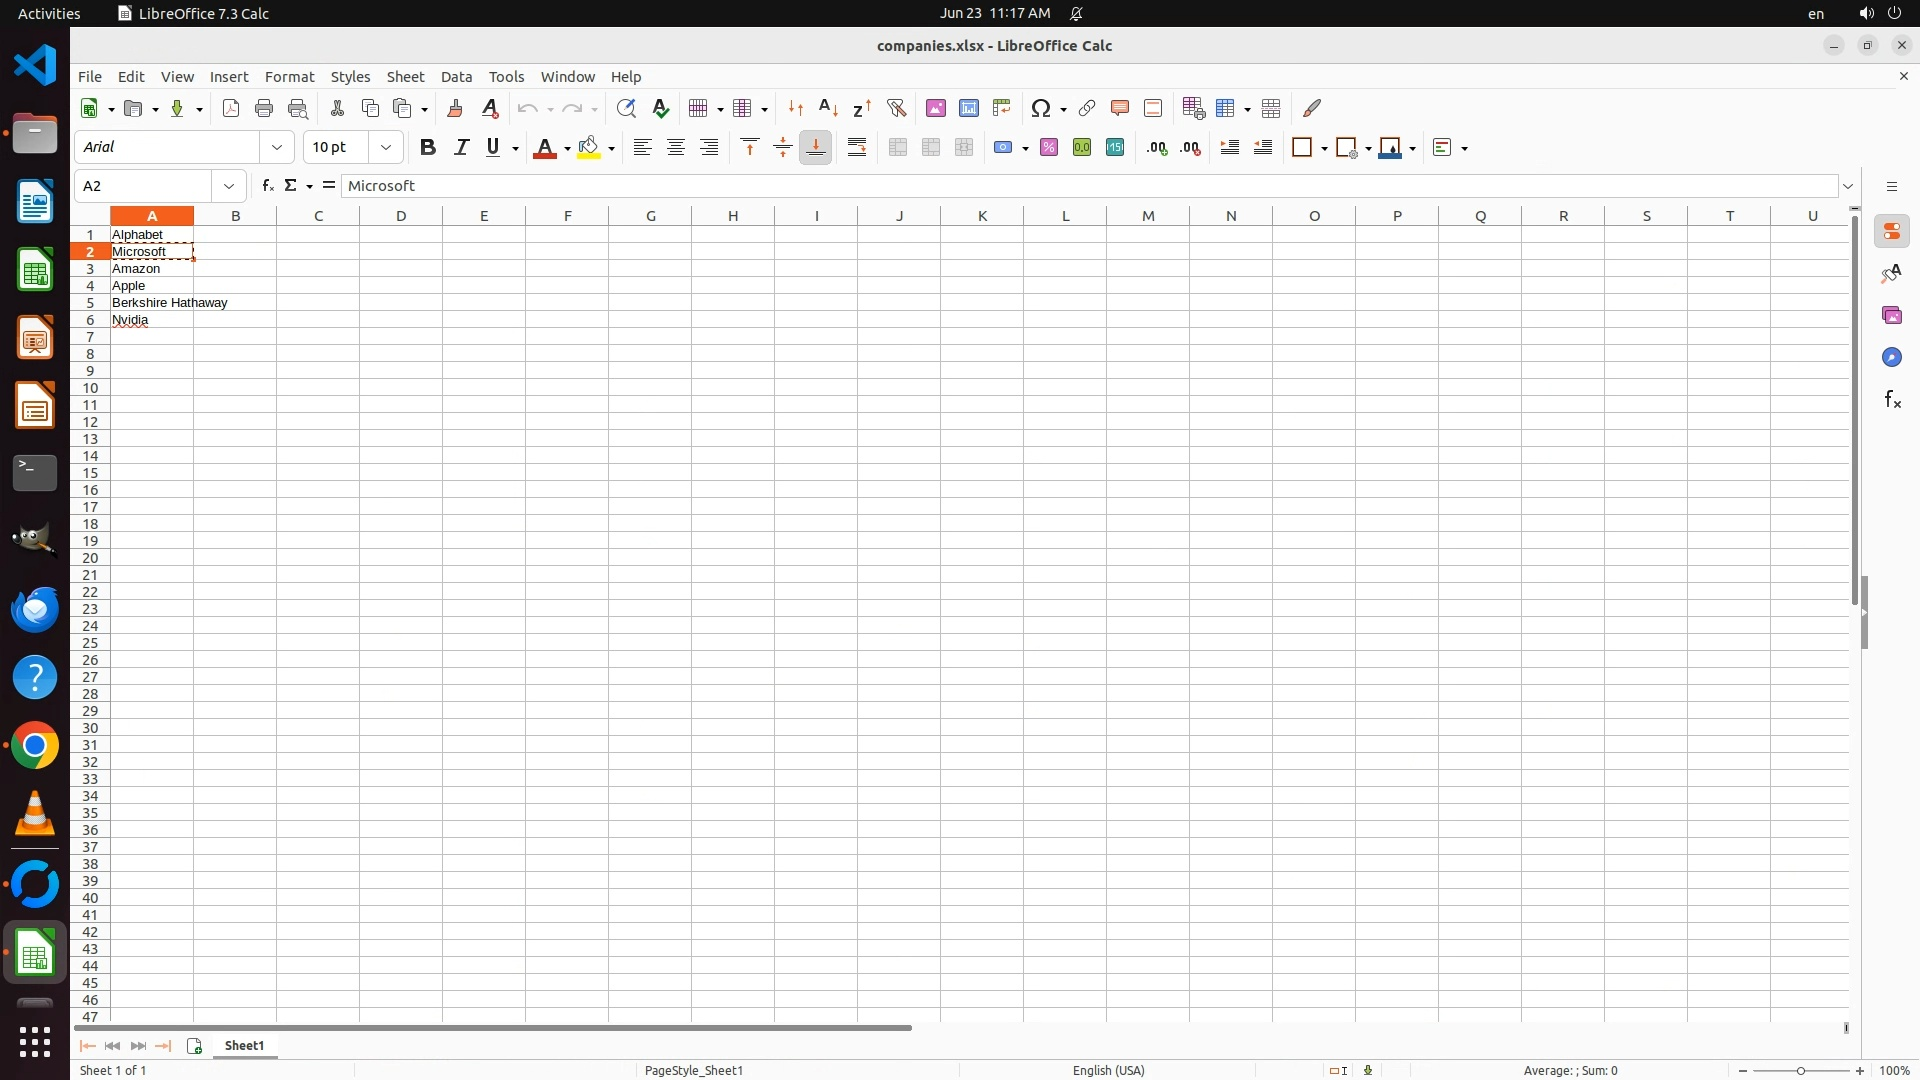Toggle Bold formatting on

[x=427, y=147]
